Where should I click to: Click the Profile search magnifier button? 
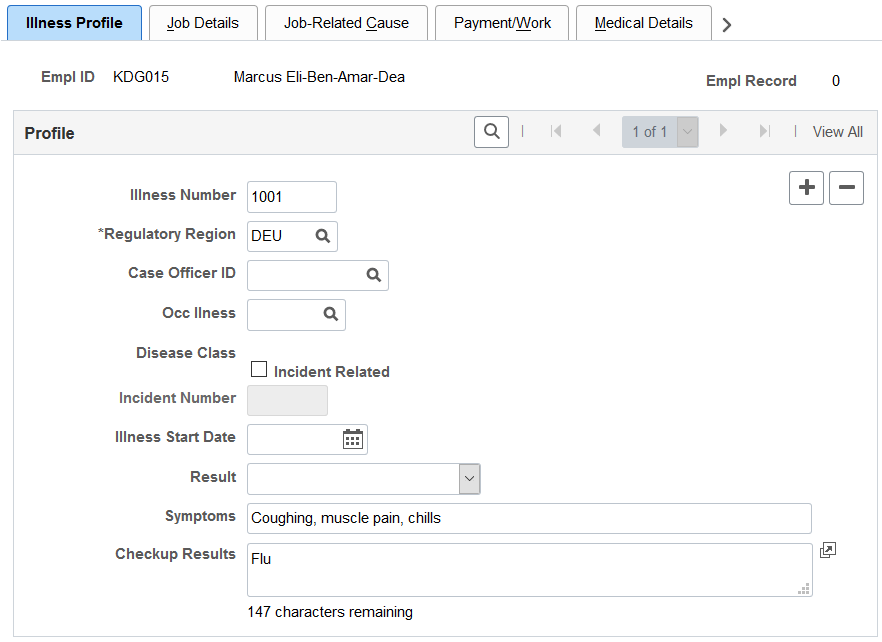tap(491, 132)
